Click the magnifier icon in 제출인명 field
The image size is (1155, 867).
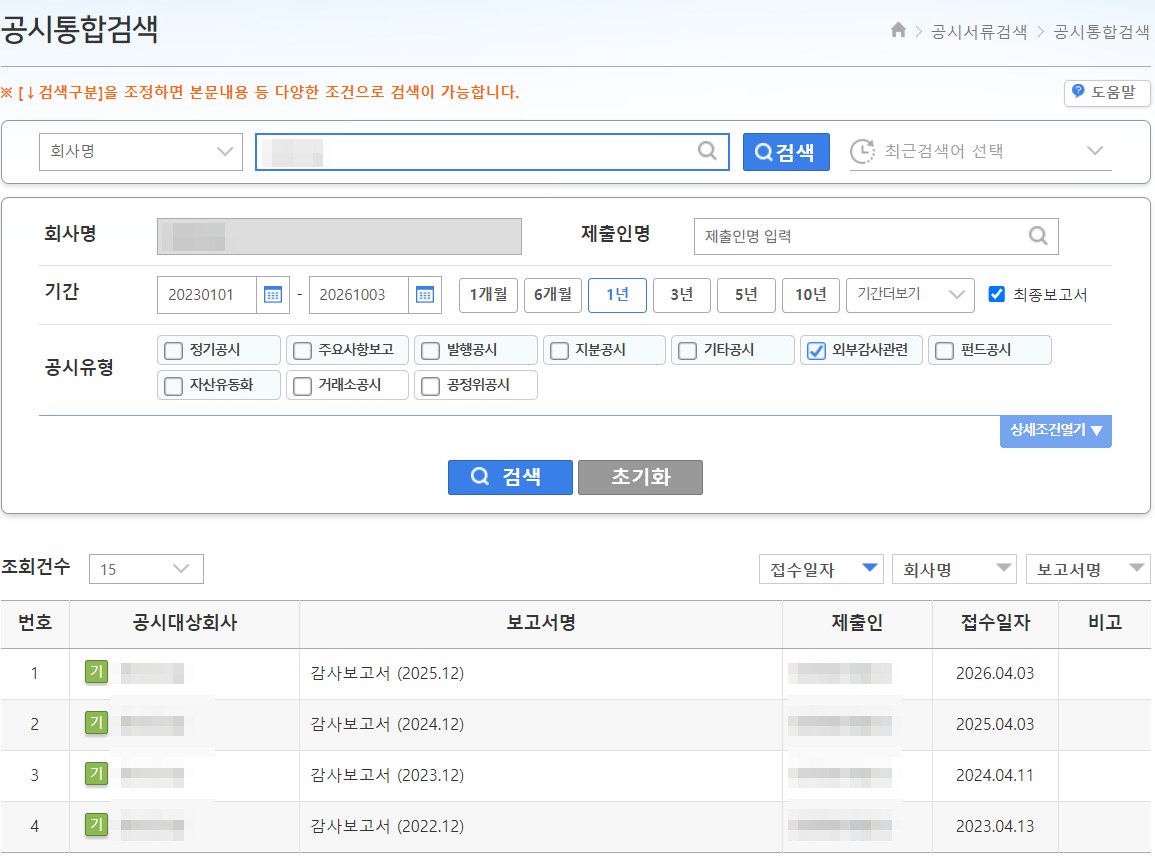tap(1038, 236)
